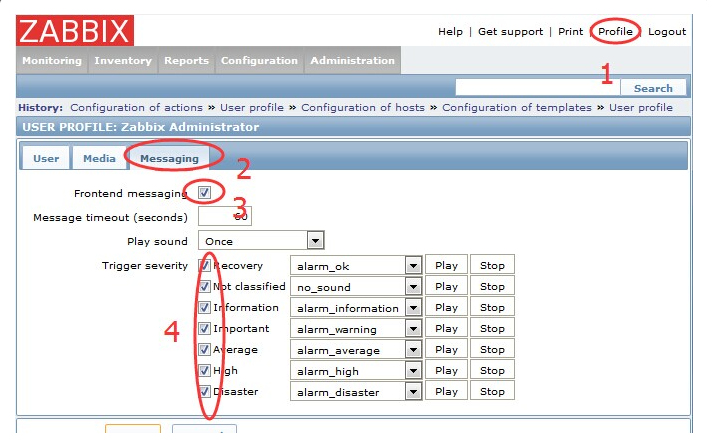This screenshot has height=435, width=707.
Task: Toggle the Information severity checkbox
Action: [x=204, y=307]
